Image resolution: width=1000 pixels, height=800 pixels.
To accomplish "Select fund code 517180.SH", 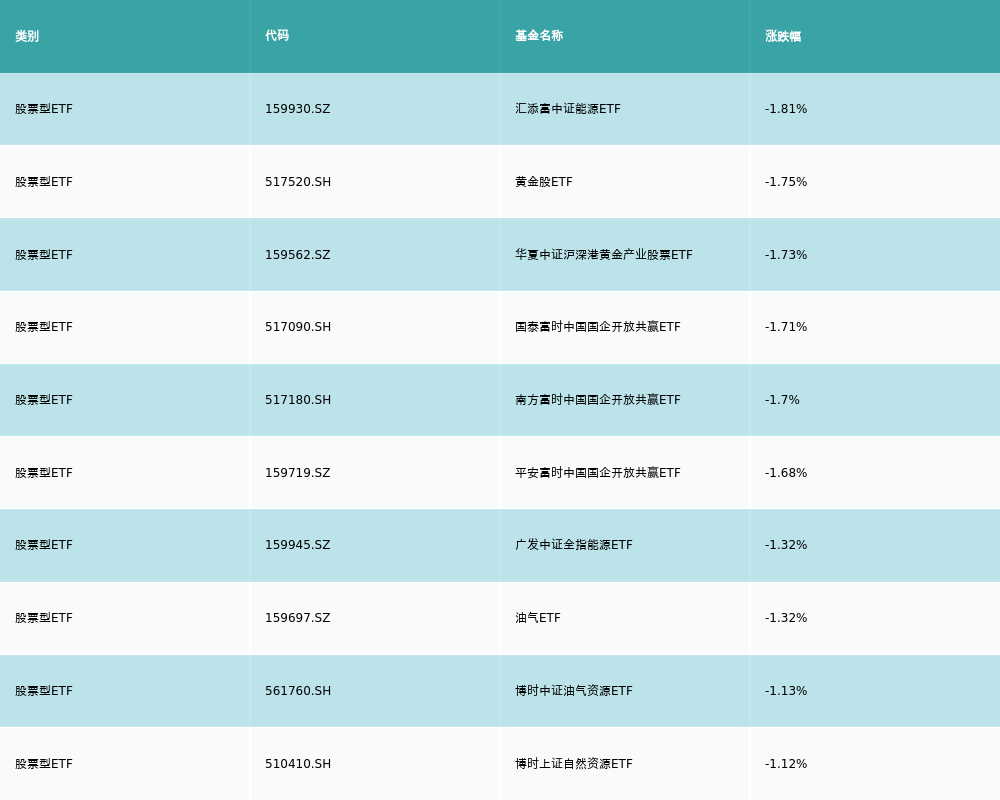I will [x=298, y=400].
